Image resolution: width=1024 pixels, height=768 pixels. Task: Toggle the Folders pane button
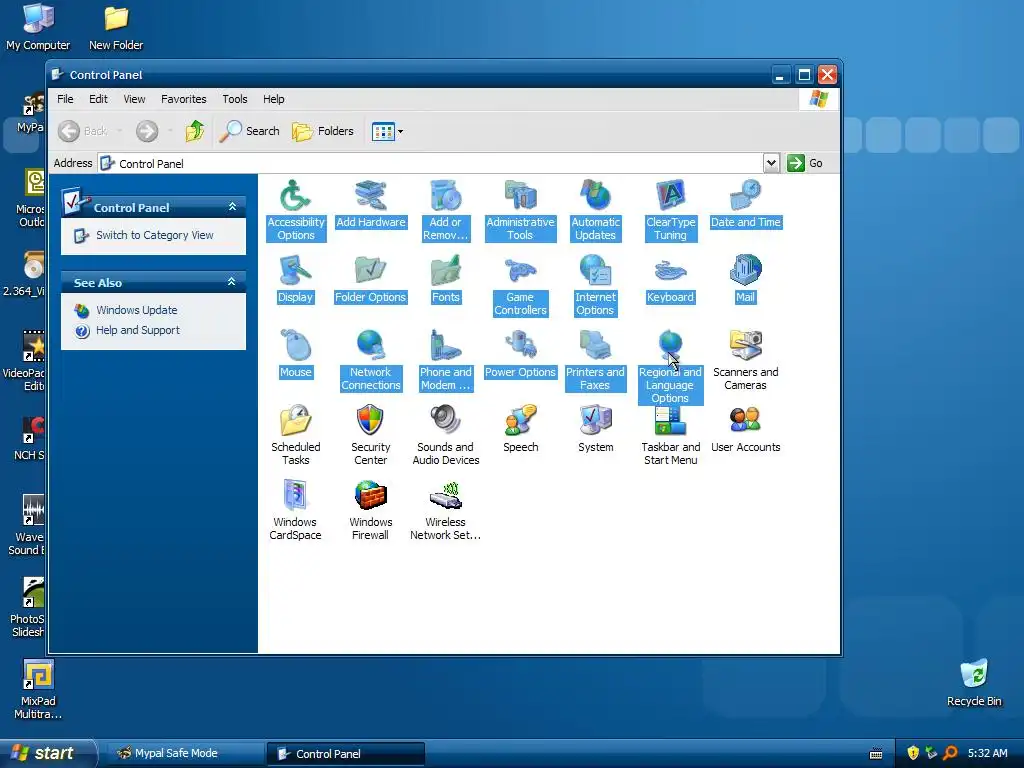[x=323, y=131]
